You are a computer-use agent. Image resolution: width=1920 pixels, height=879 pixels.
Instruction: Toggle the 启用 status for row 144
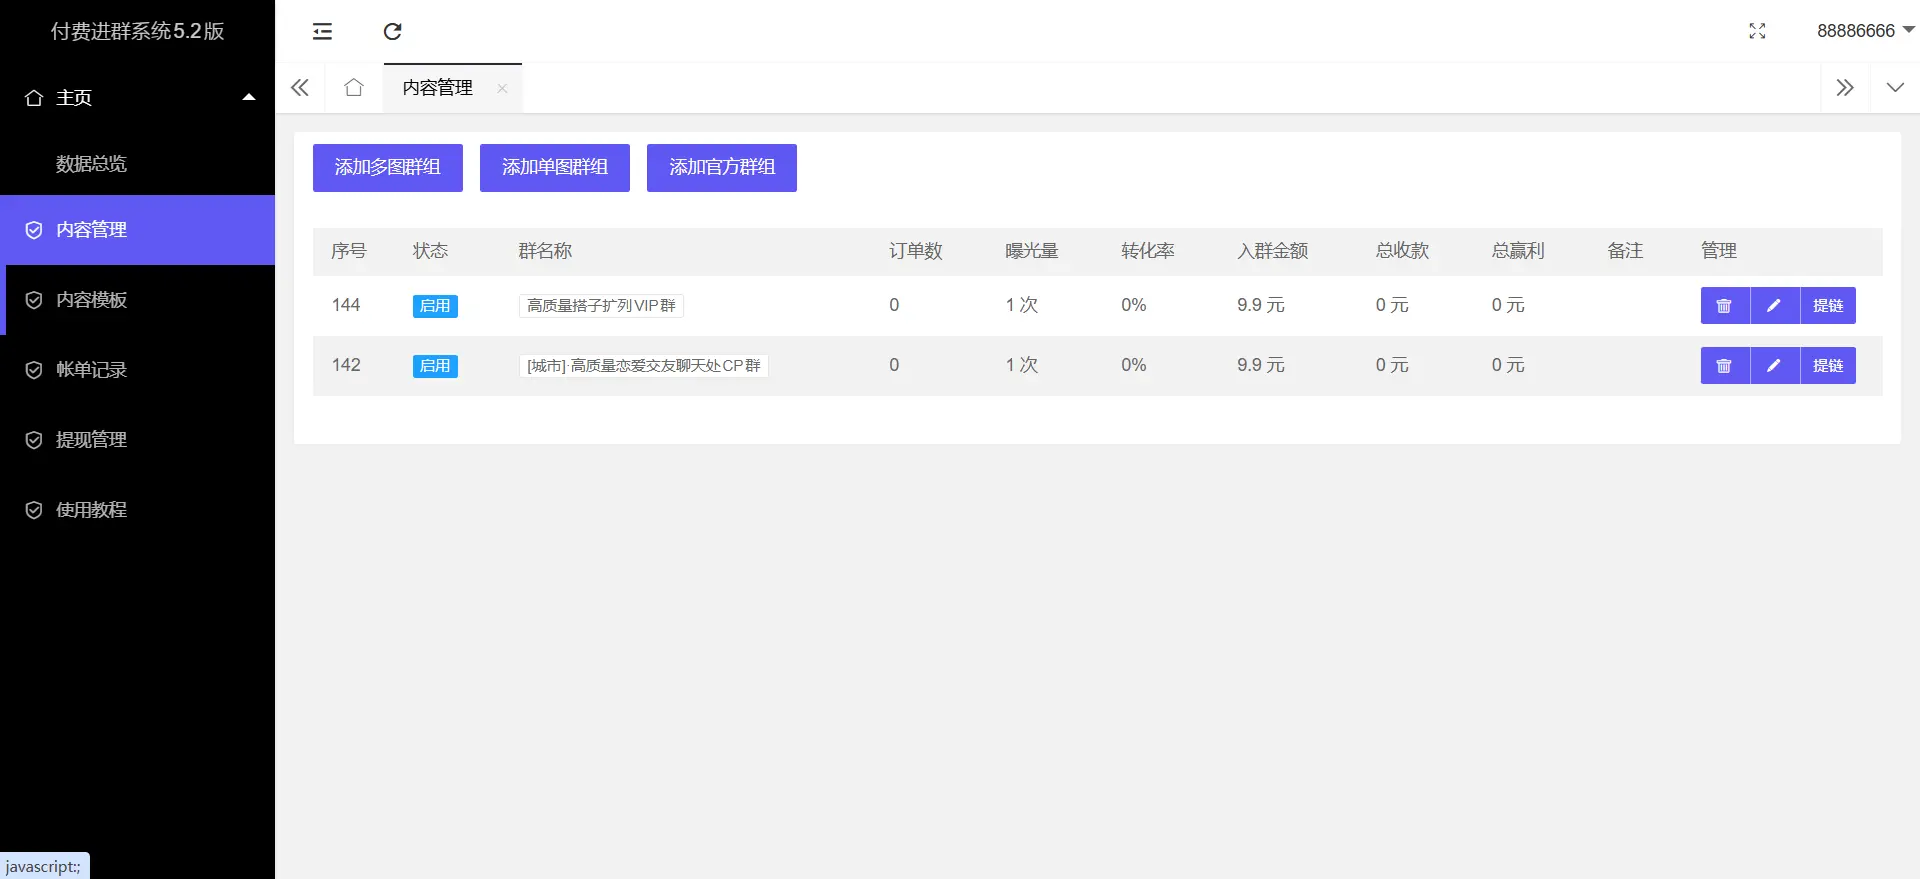click(435, 306)
